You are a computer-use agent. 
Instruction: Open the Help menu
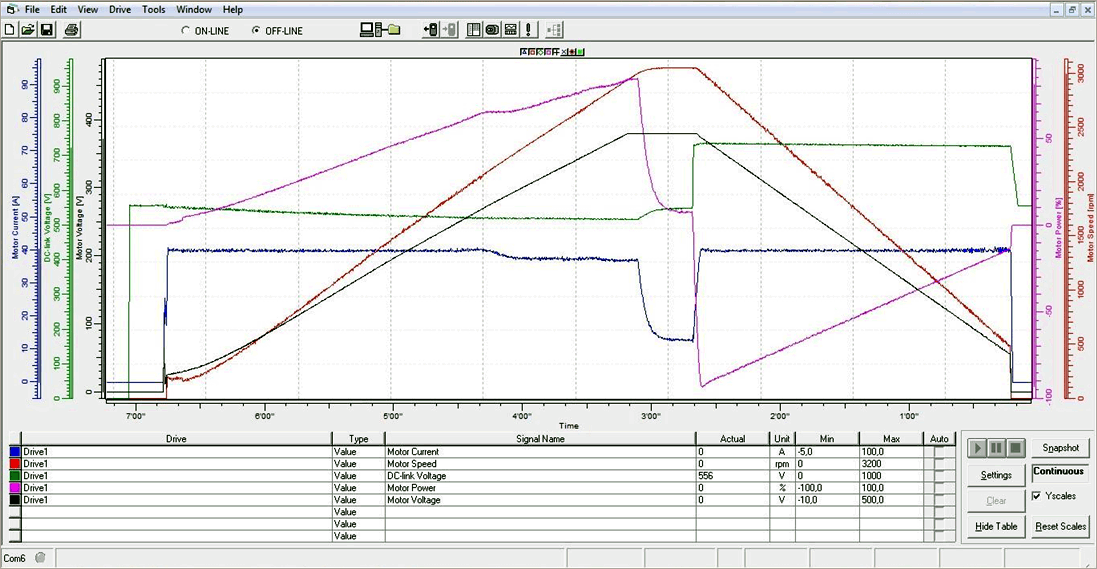point(233,9)
